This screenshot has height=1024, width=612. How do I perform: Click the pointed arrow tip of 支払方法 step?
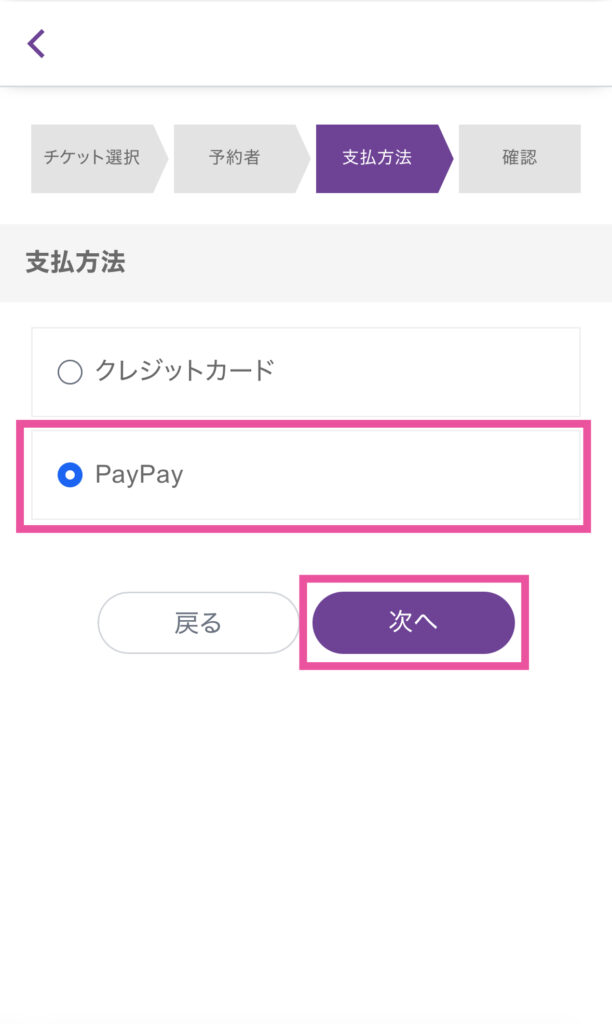446,158
